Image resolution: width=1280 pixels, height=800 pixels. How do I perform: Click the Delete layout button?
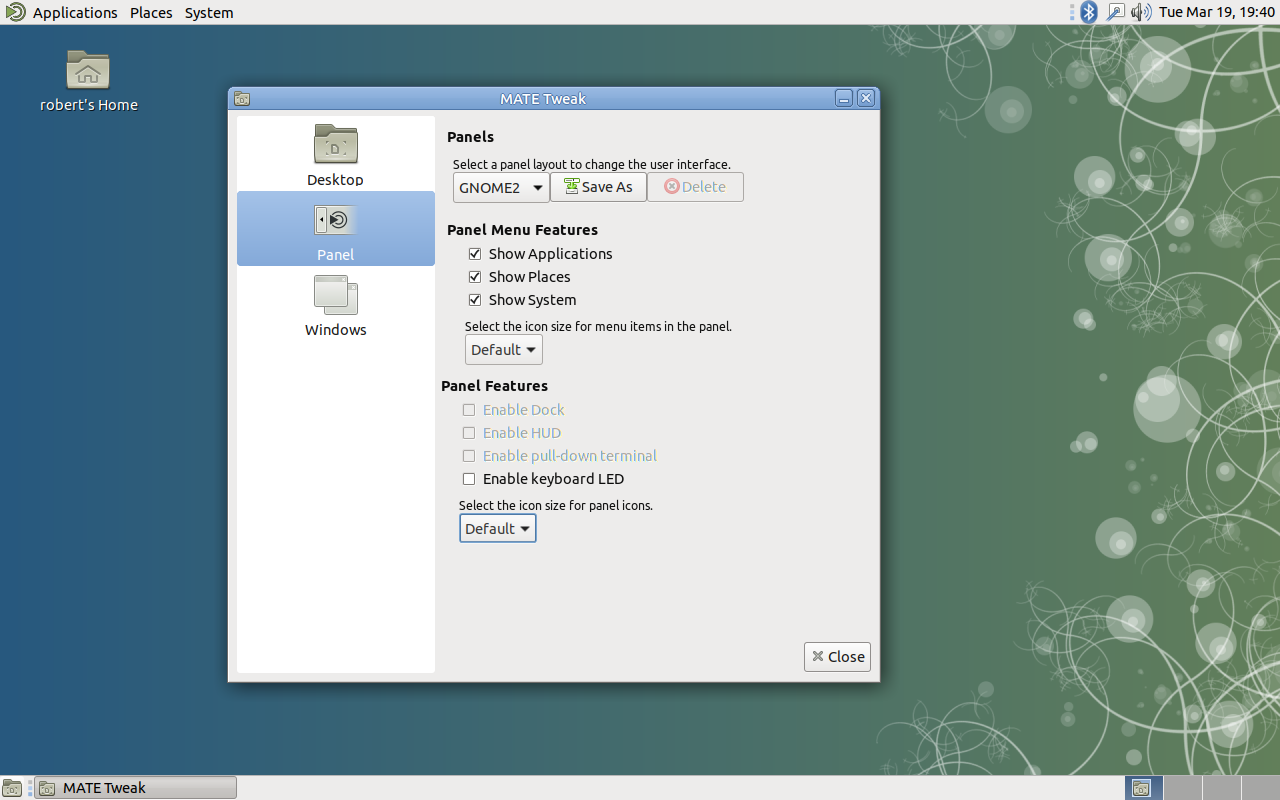click(x=695, y=187)
